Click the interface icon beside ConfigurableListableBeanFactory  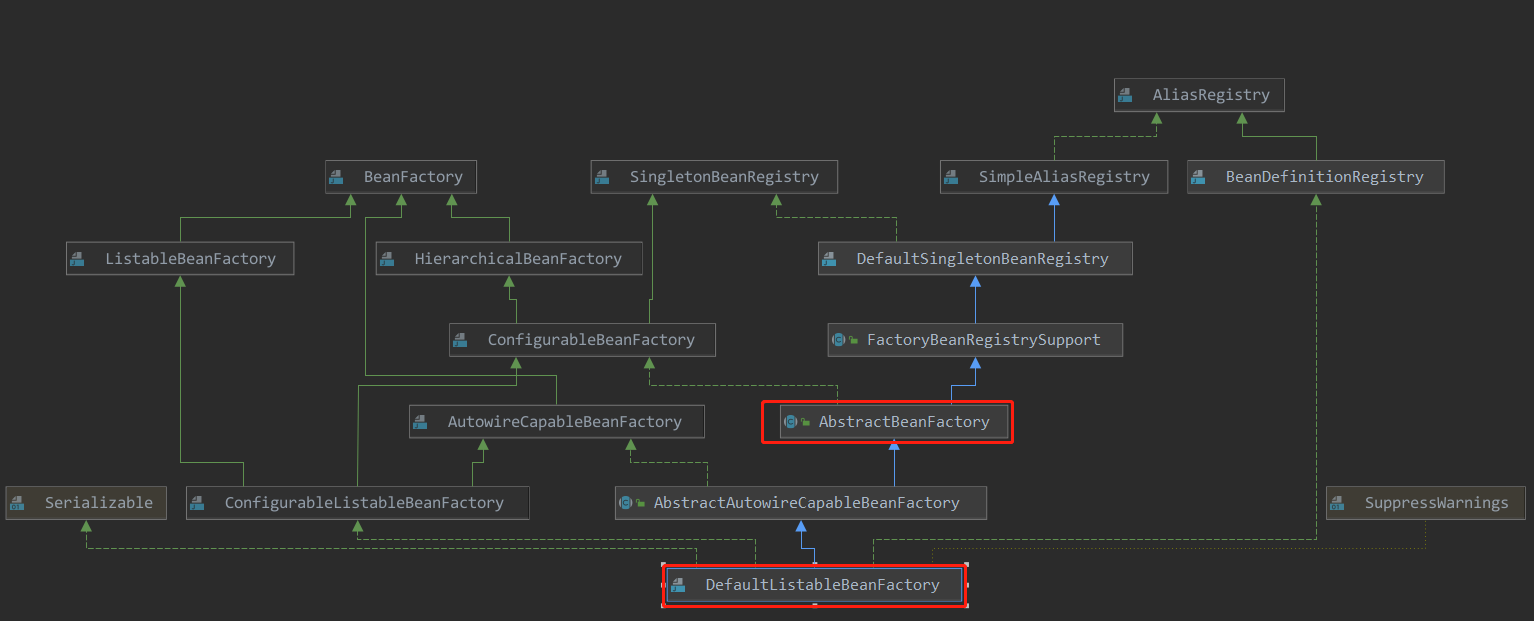click(198, 503)
